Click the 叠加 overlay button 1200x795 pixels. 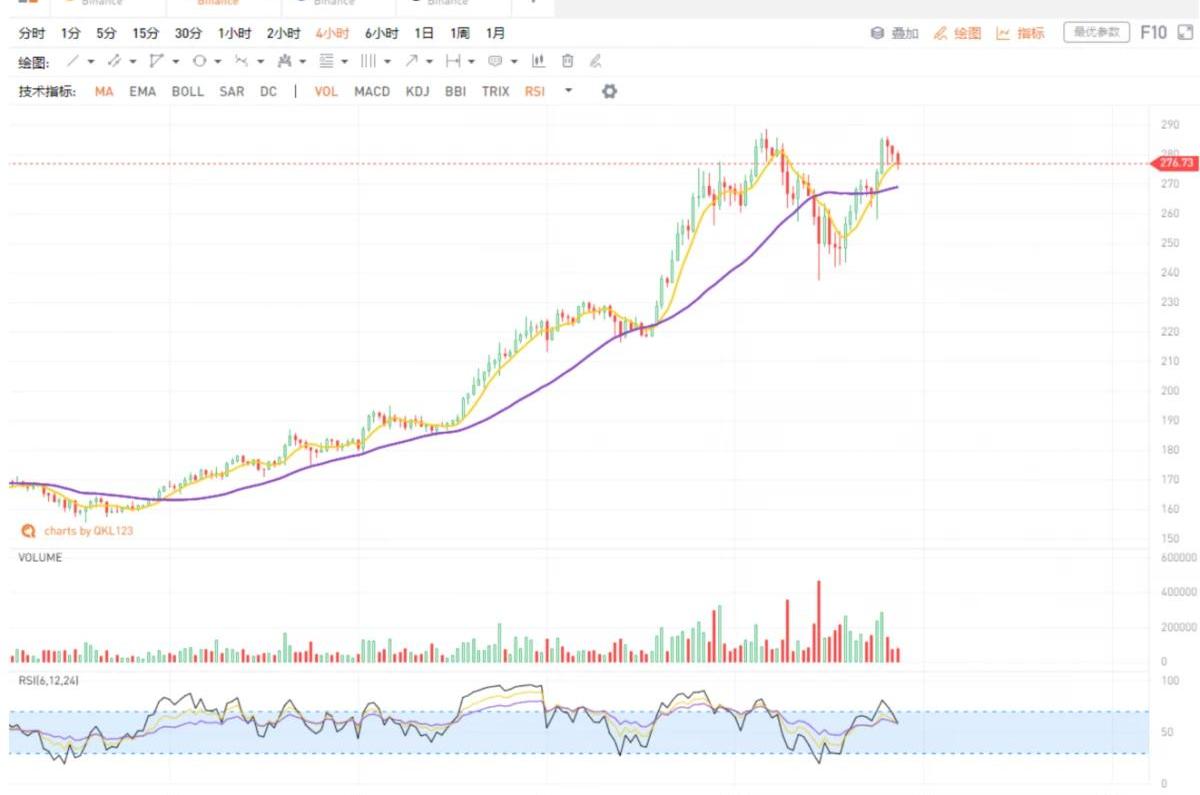coord(895,33)
